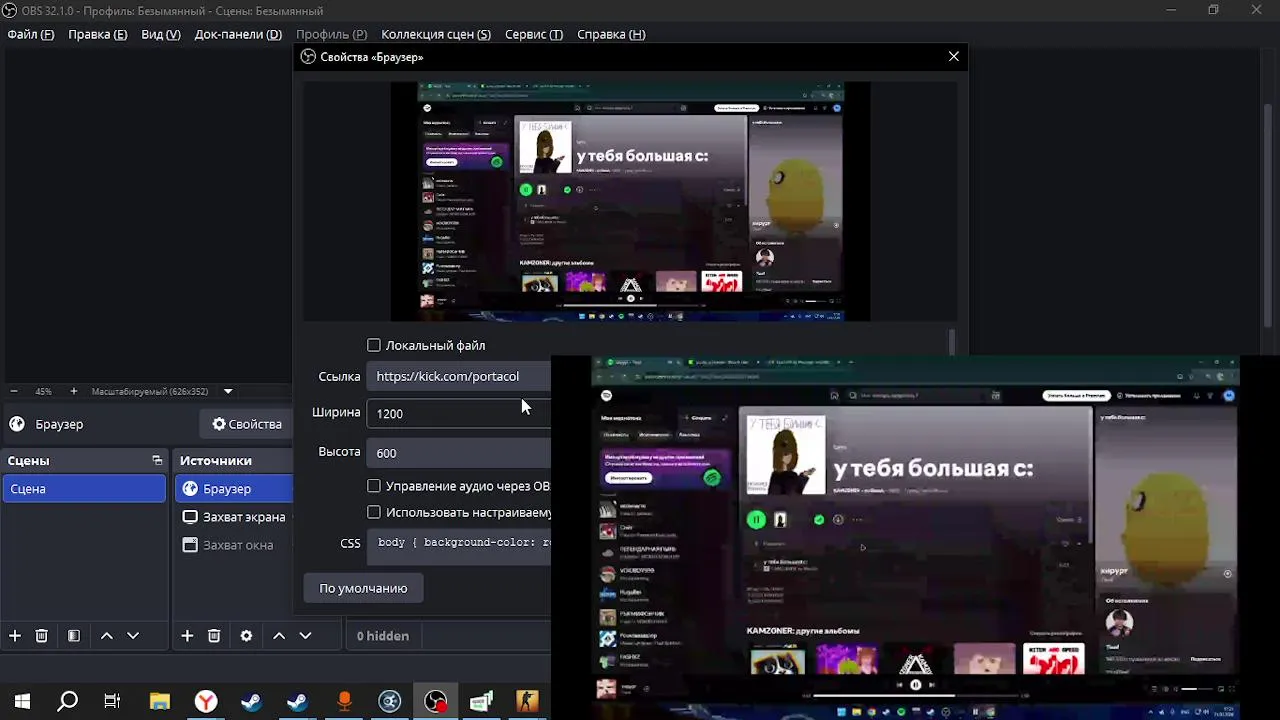Open Task View on the taskbar
This screenshot has width=1280, height=720.
pos(112,702)
